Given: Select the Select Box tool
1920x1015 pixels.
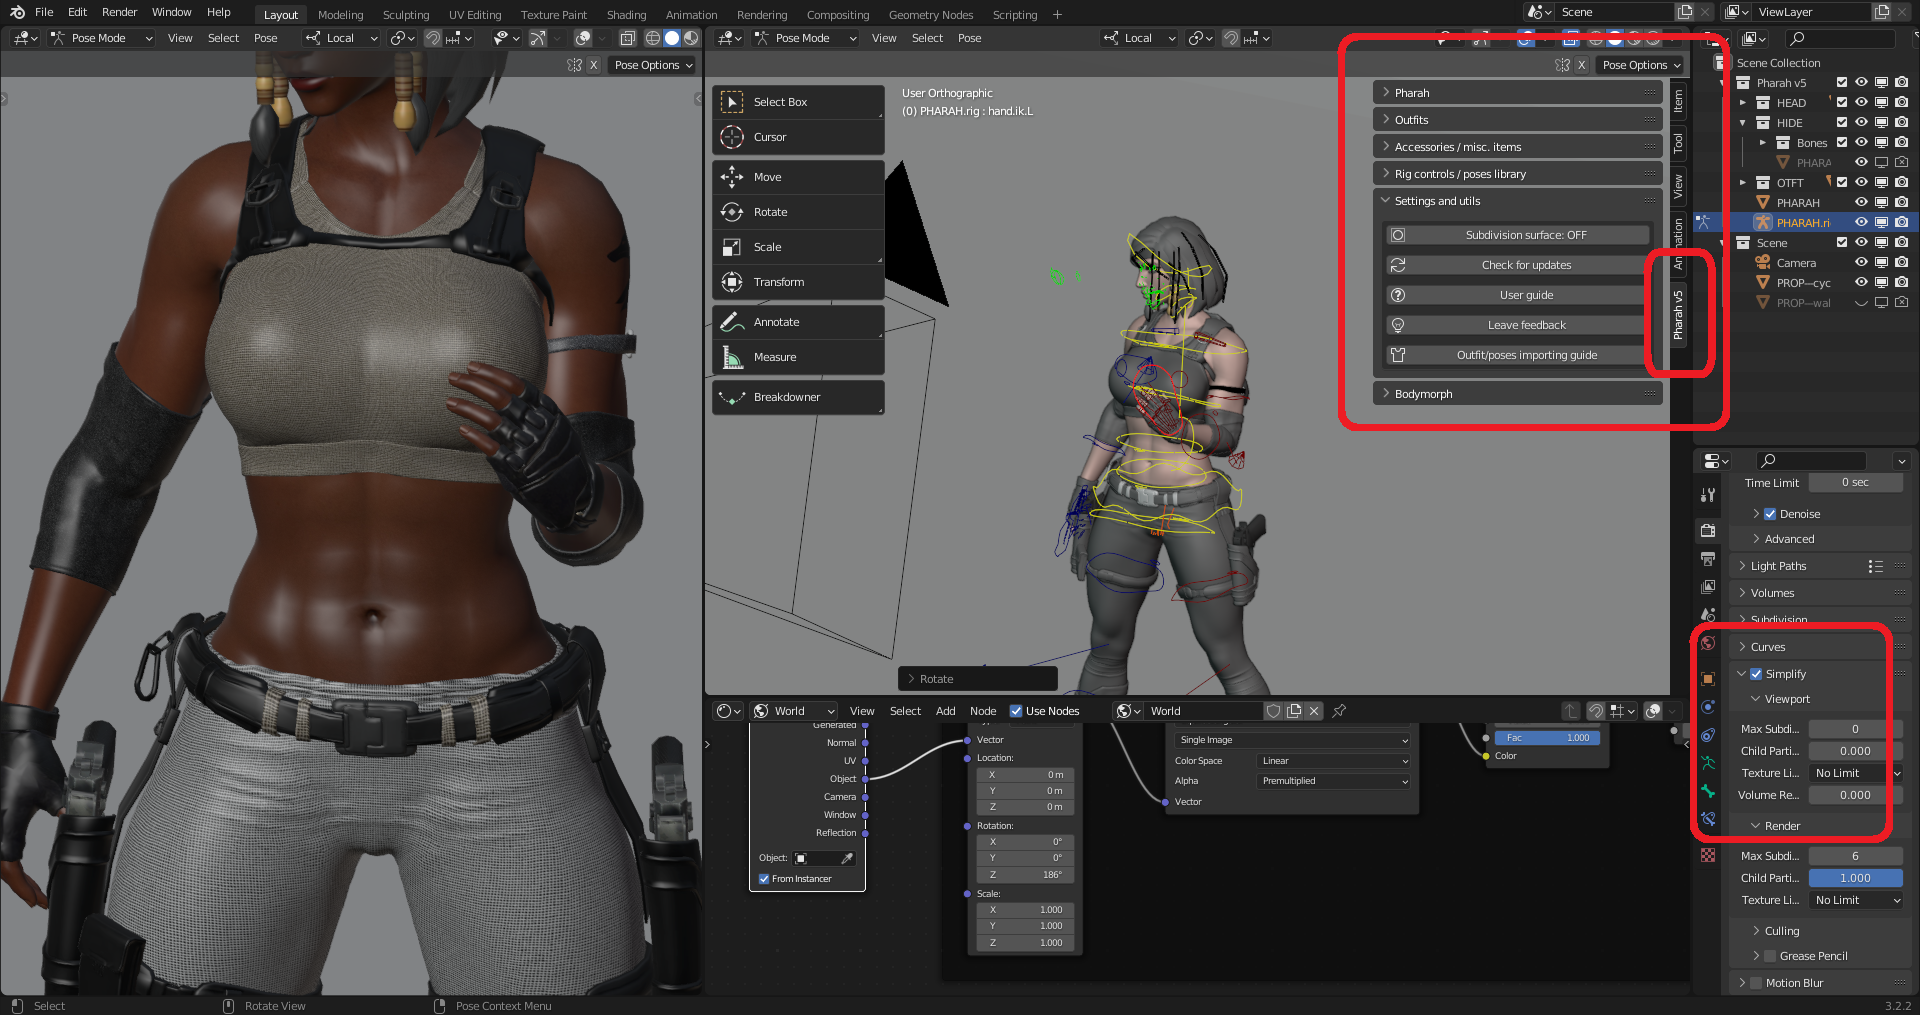Looking at the screenshot, I should pos(798,102).
